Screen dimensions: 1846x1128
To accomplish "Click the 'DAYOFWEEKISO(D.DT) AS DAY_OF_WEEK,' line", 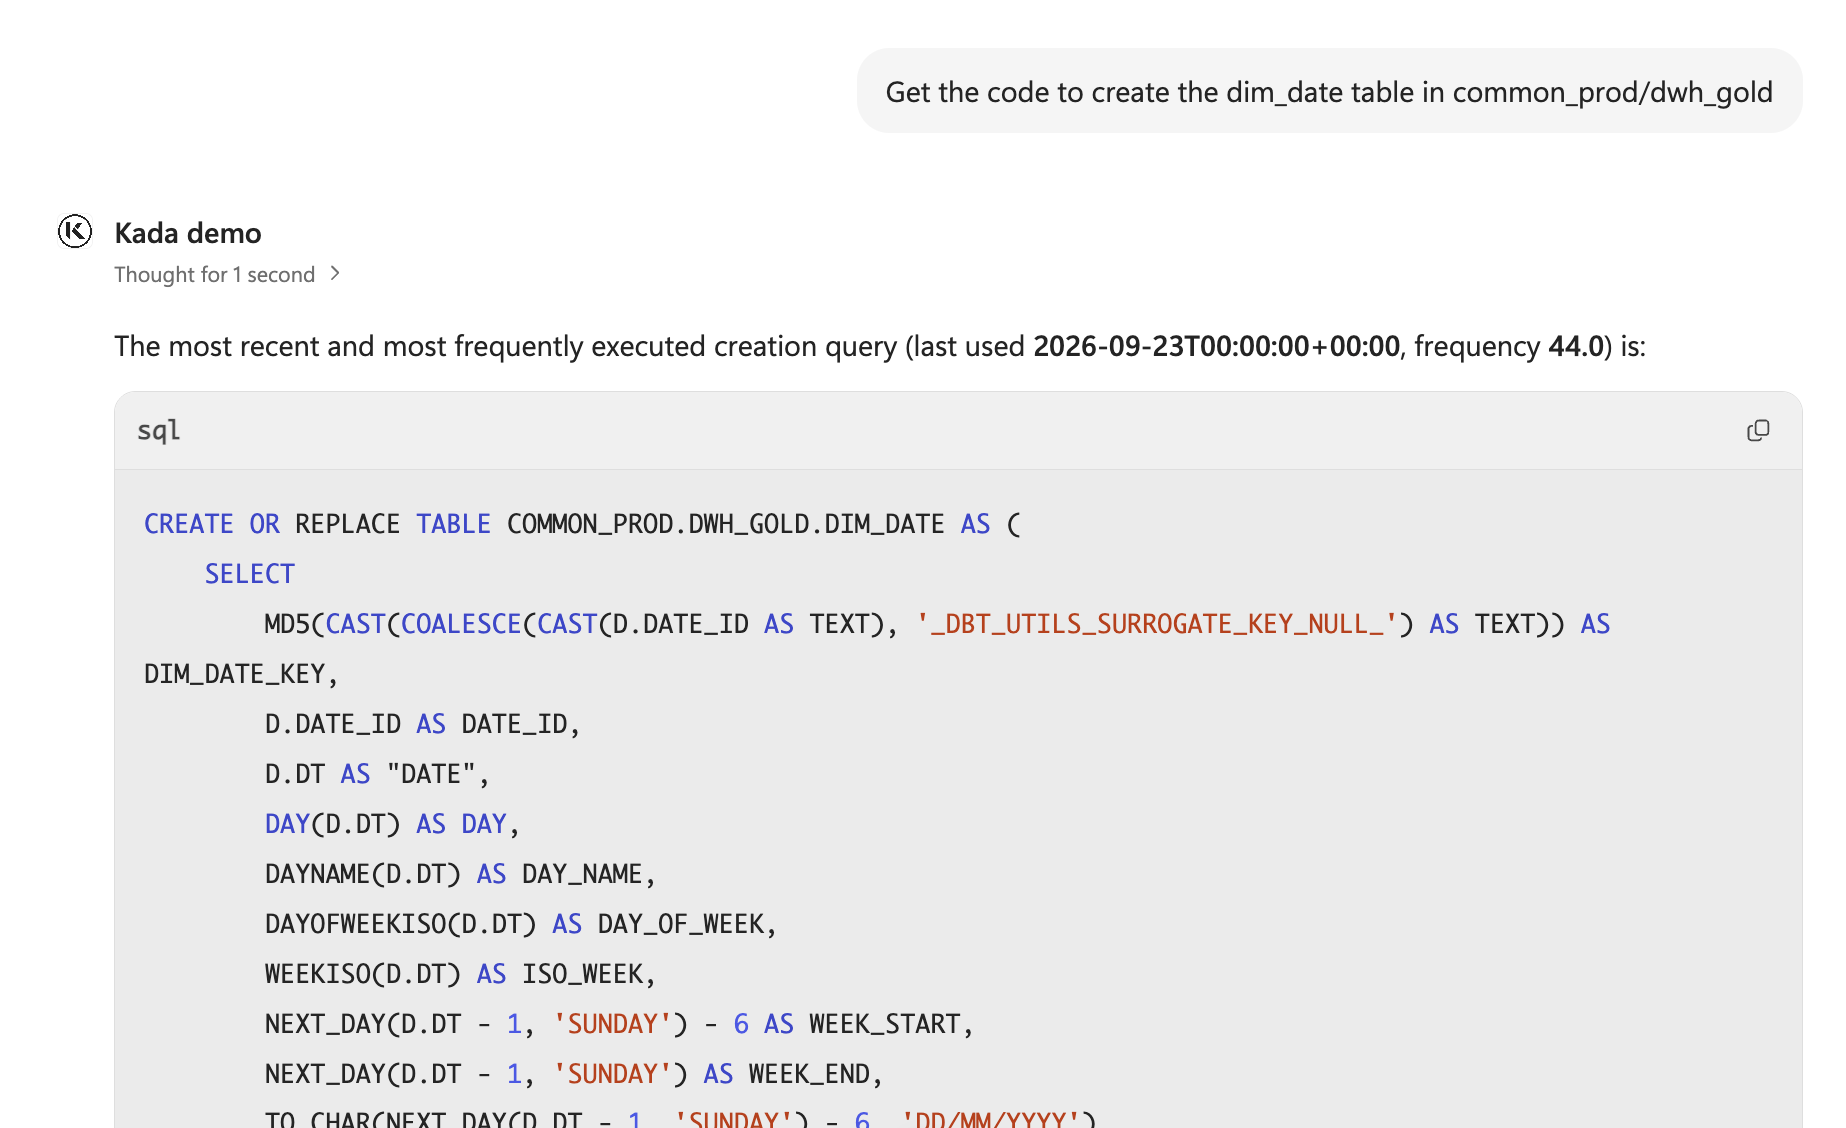I will click(x=520, y=924).
